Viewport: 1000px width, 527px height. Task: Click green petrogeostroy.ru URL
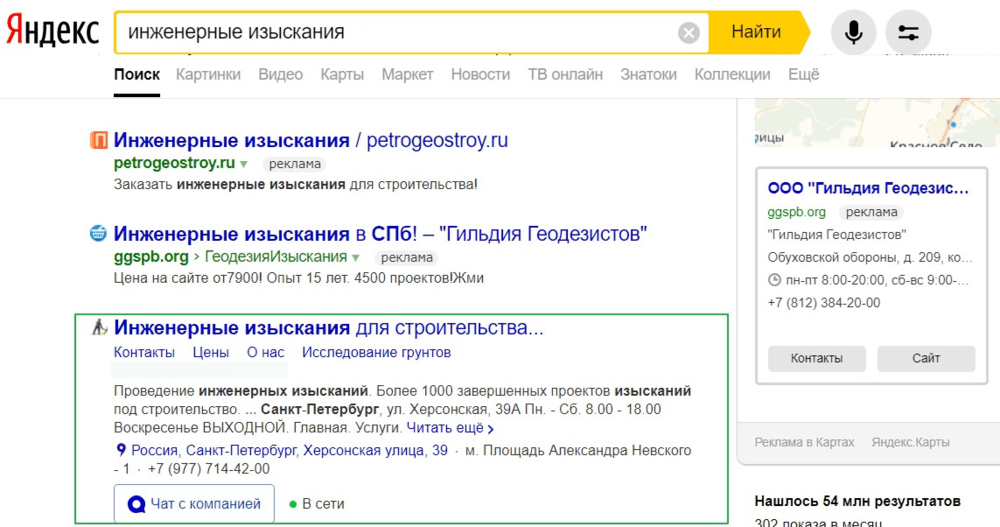174,163
